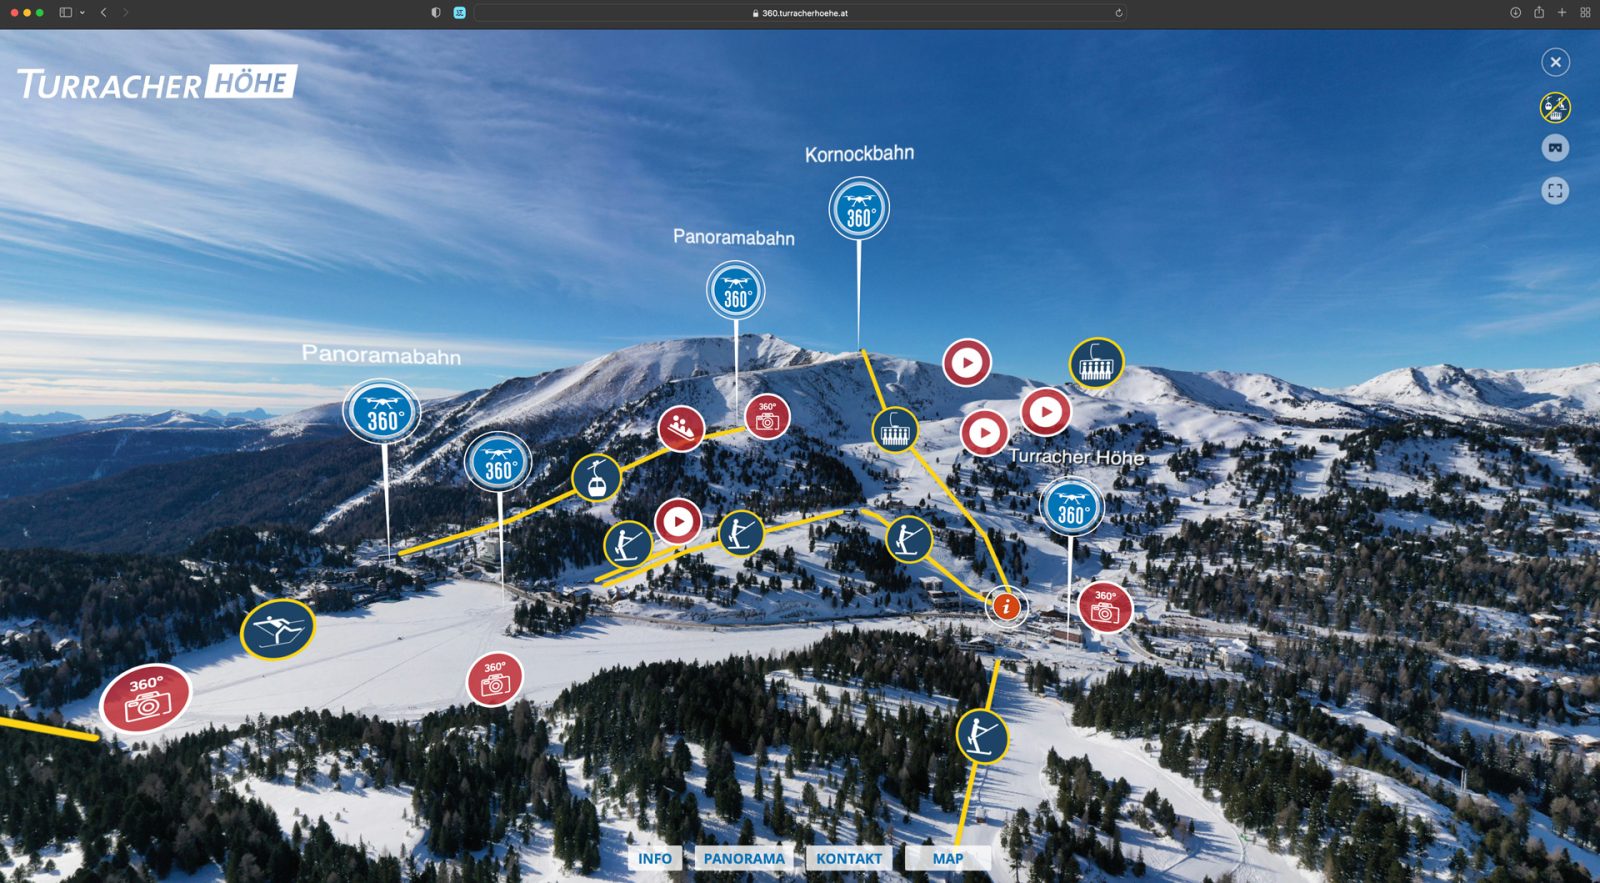This screenshot has width=1600, height=883.
Task: Go forward in browser history
Action: 126,13
